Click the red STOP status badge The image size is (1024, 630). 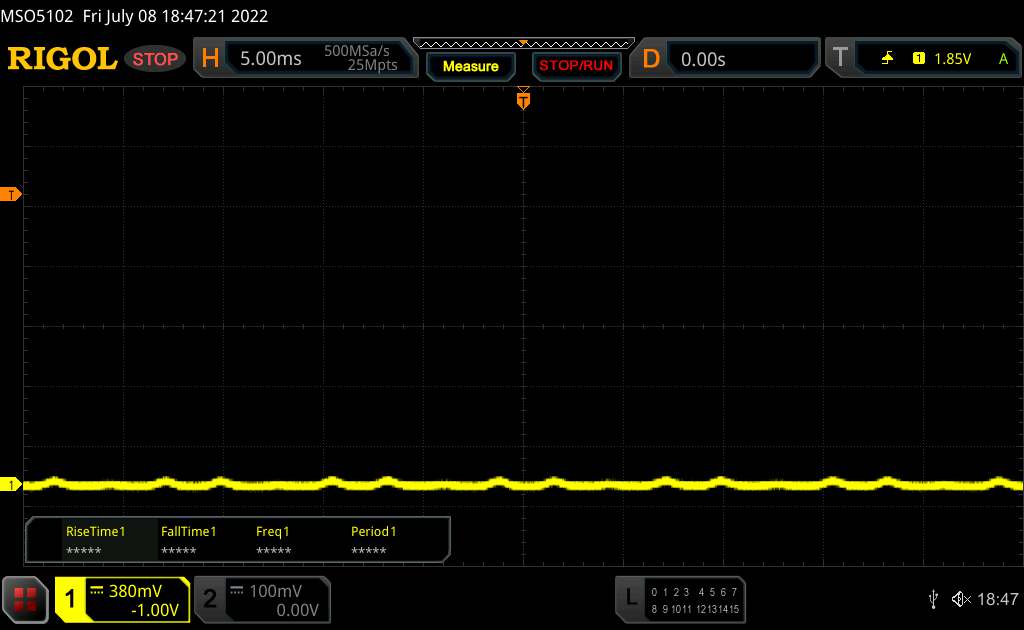tap(157, 59)
